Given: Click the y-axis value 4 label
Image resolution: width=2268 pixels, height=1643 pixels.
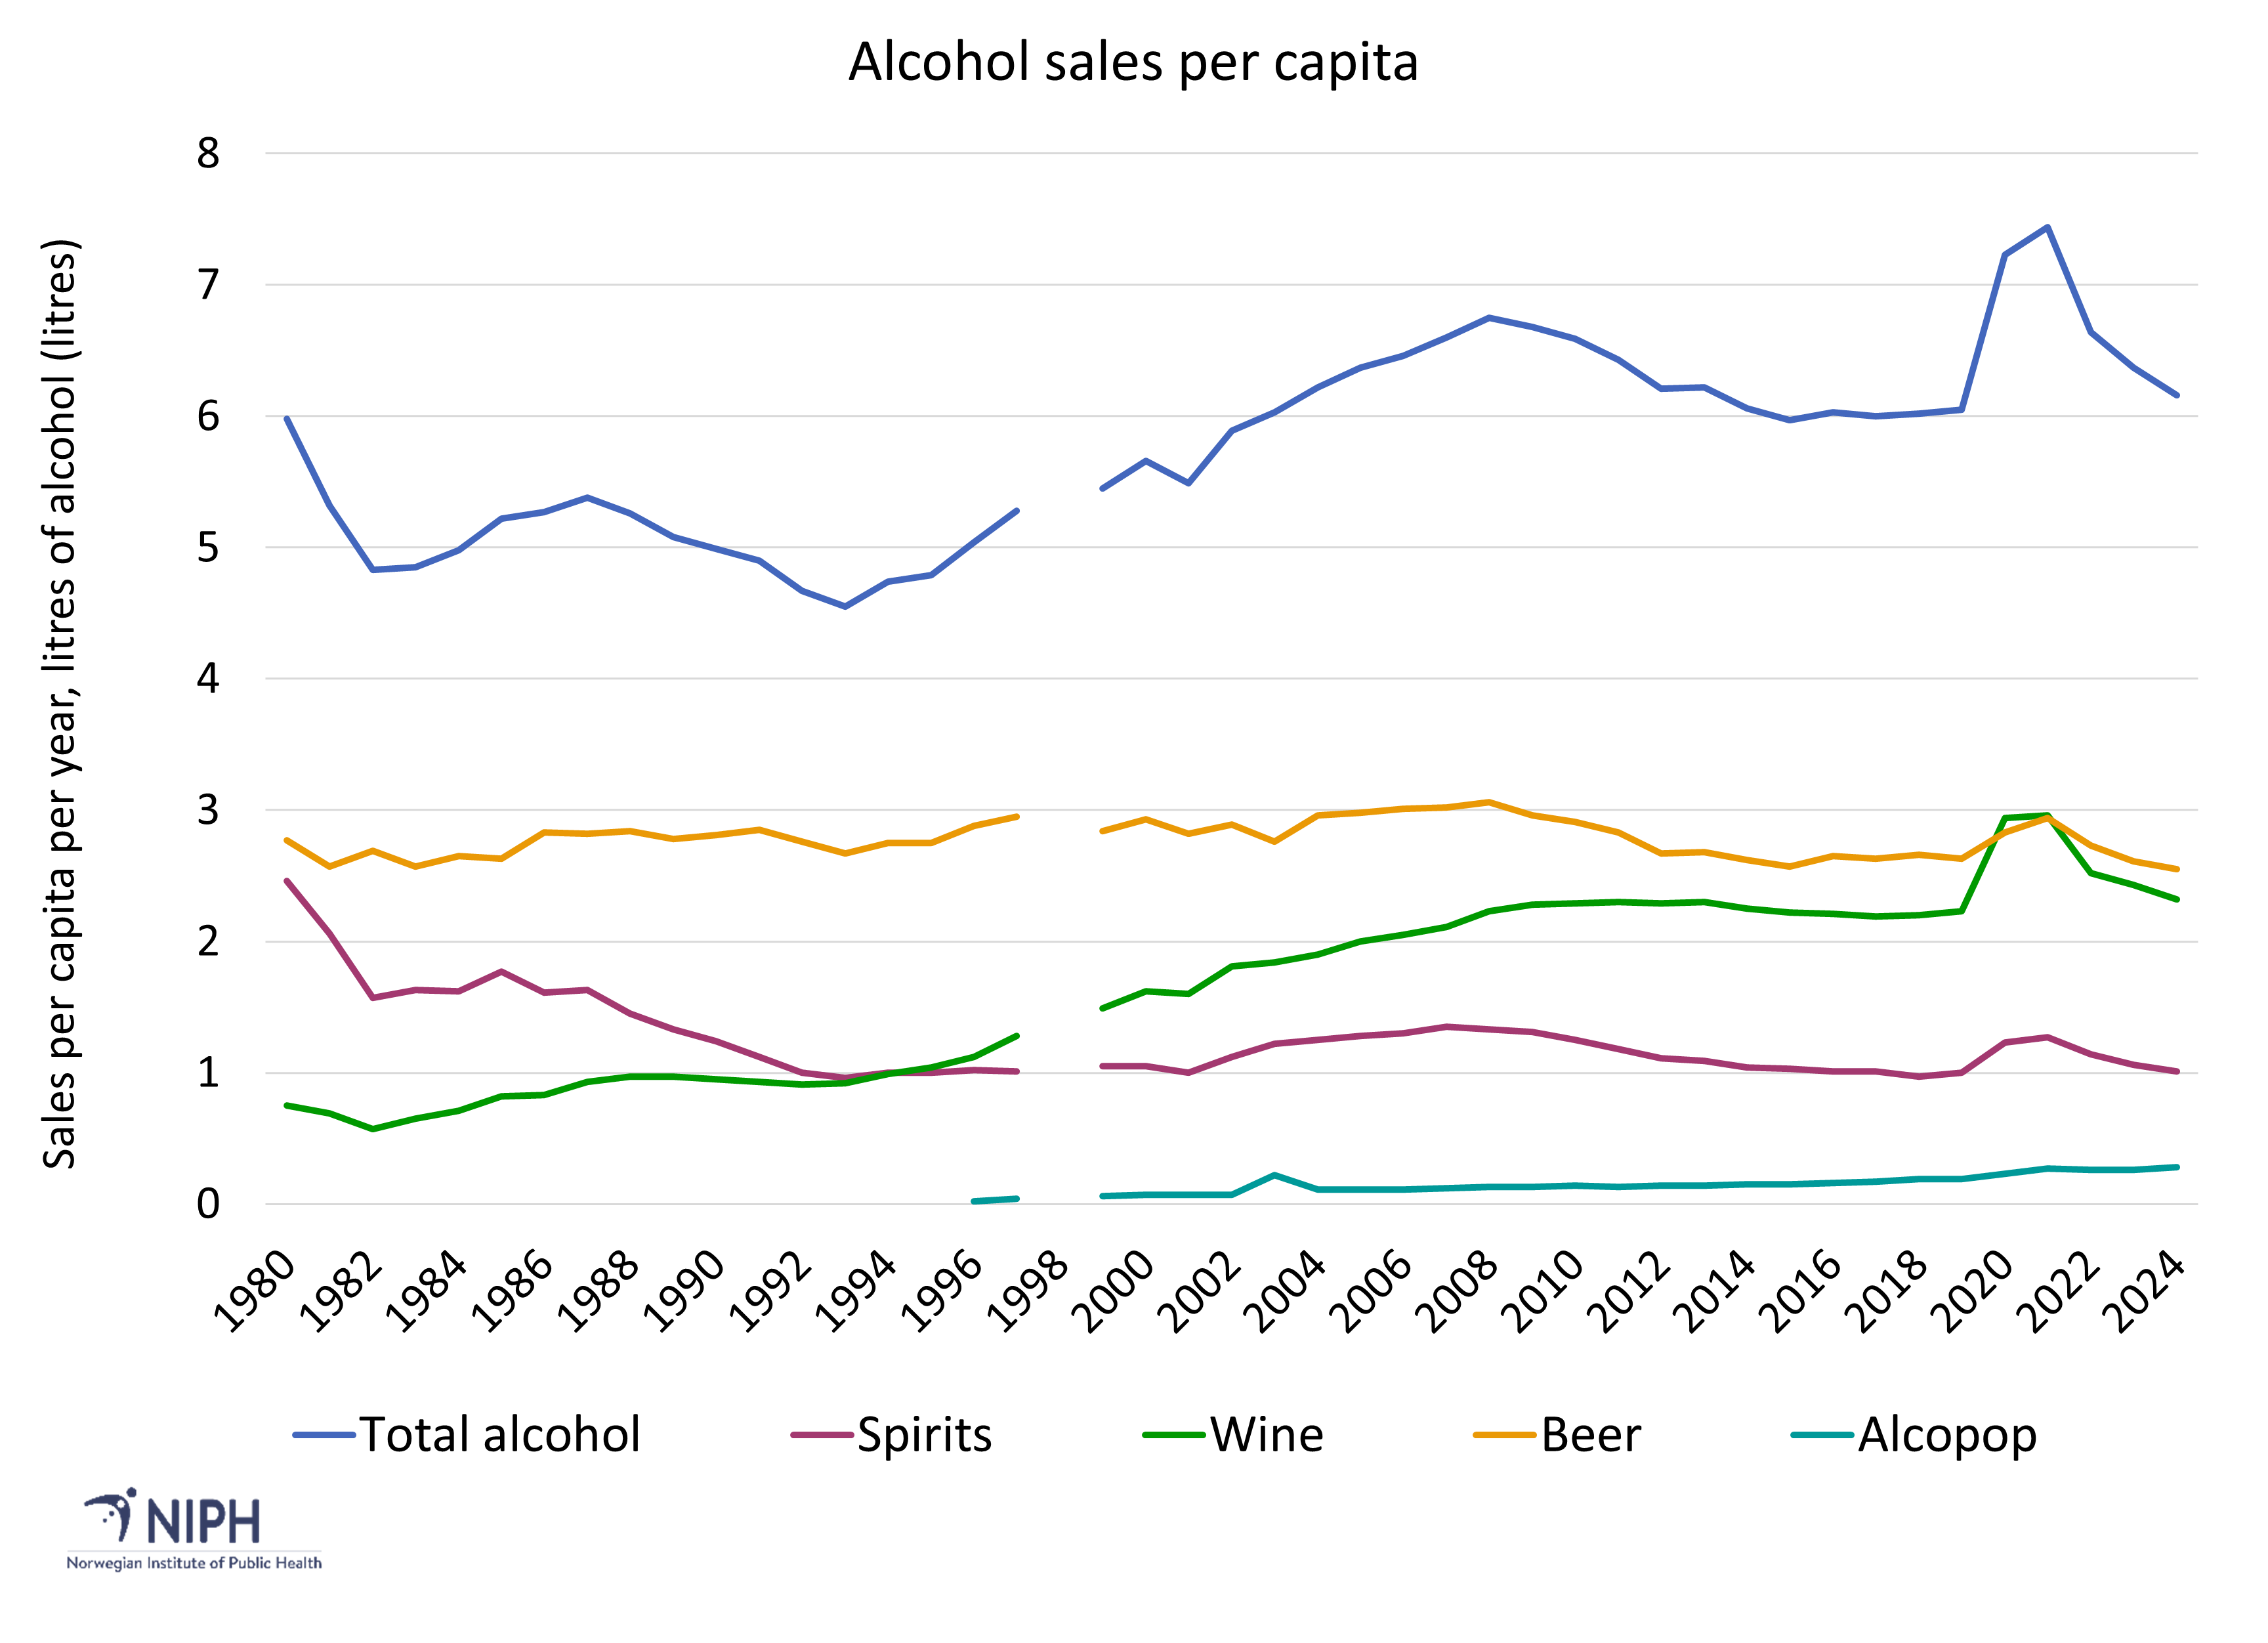Looking at the screenshot, I should click(x=208, y=679).
